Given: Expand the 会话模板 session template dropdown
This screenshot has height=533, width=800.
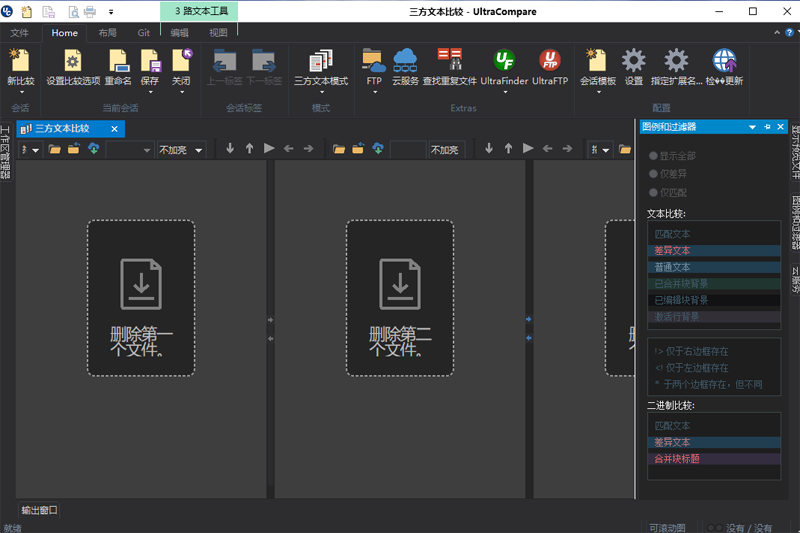Looking at the screenshot, I should click(x=597, y=92).
